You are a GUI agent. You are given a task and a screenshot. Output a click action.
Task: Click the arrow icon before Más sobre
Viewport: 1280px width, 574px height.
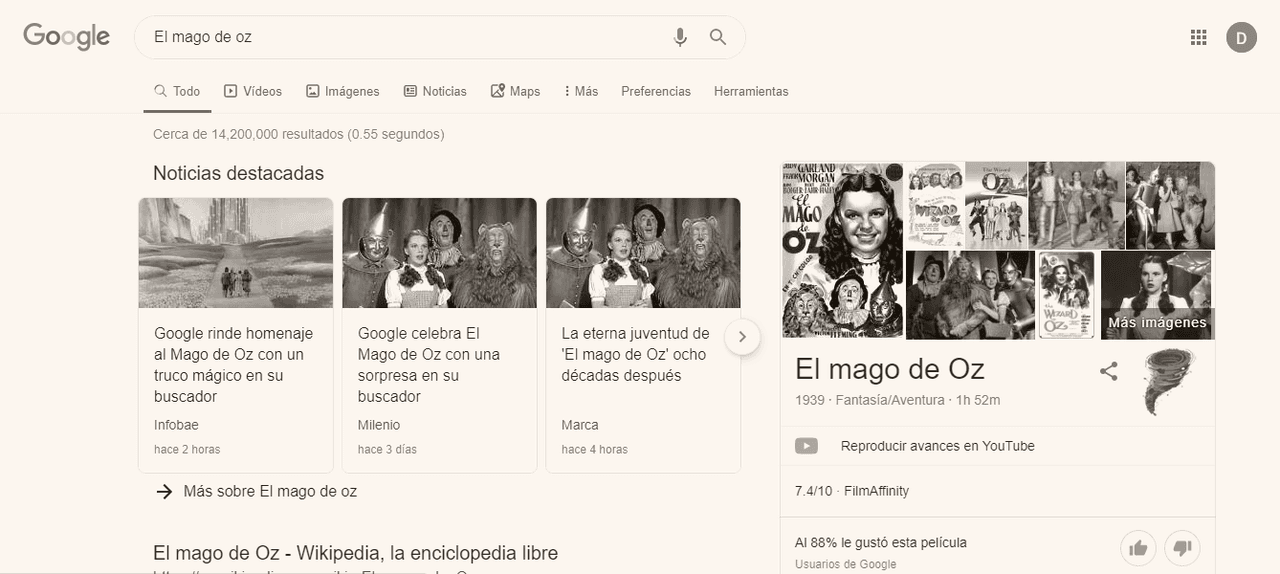click(x=165, y=491)
